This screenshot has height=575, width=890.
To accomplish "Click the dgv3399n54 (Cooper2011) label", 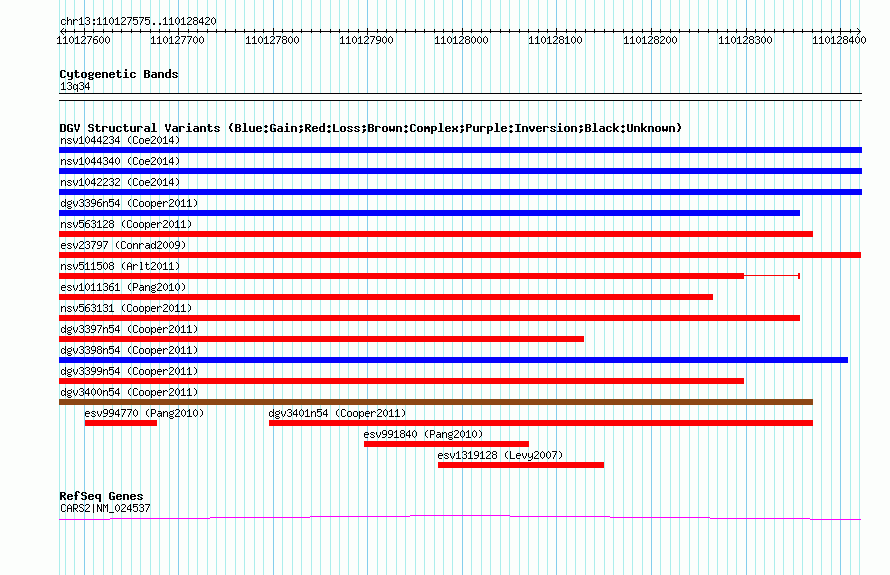I will click(129, 371).
